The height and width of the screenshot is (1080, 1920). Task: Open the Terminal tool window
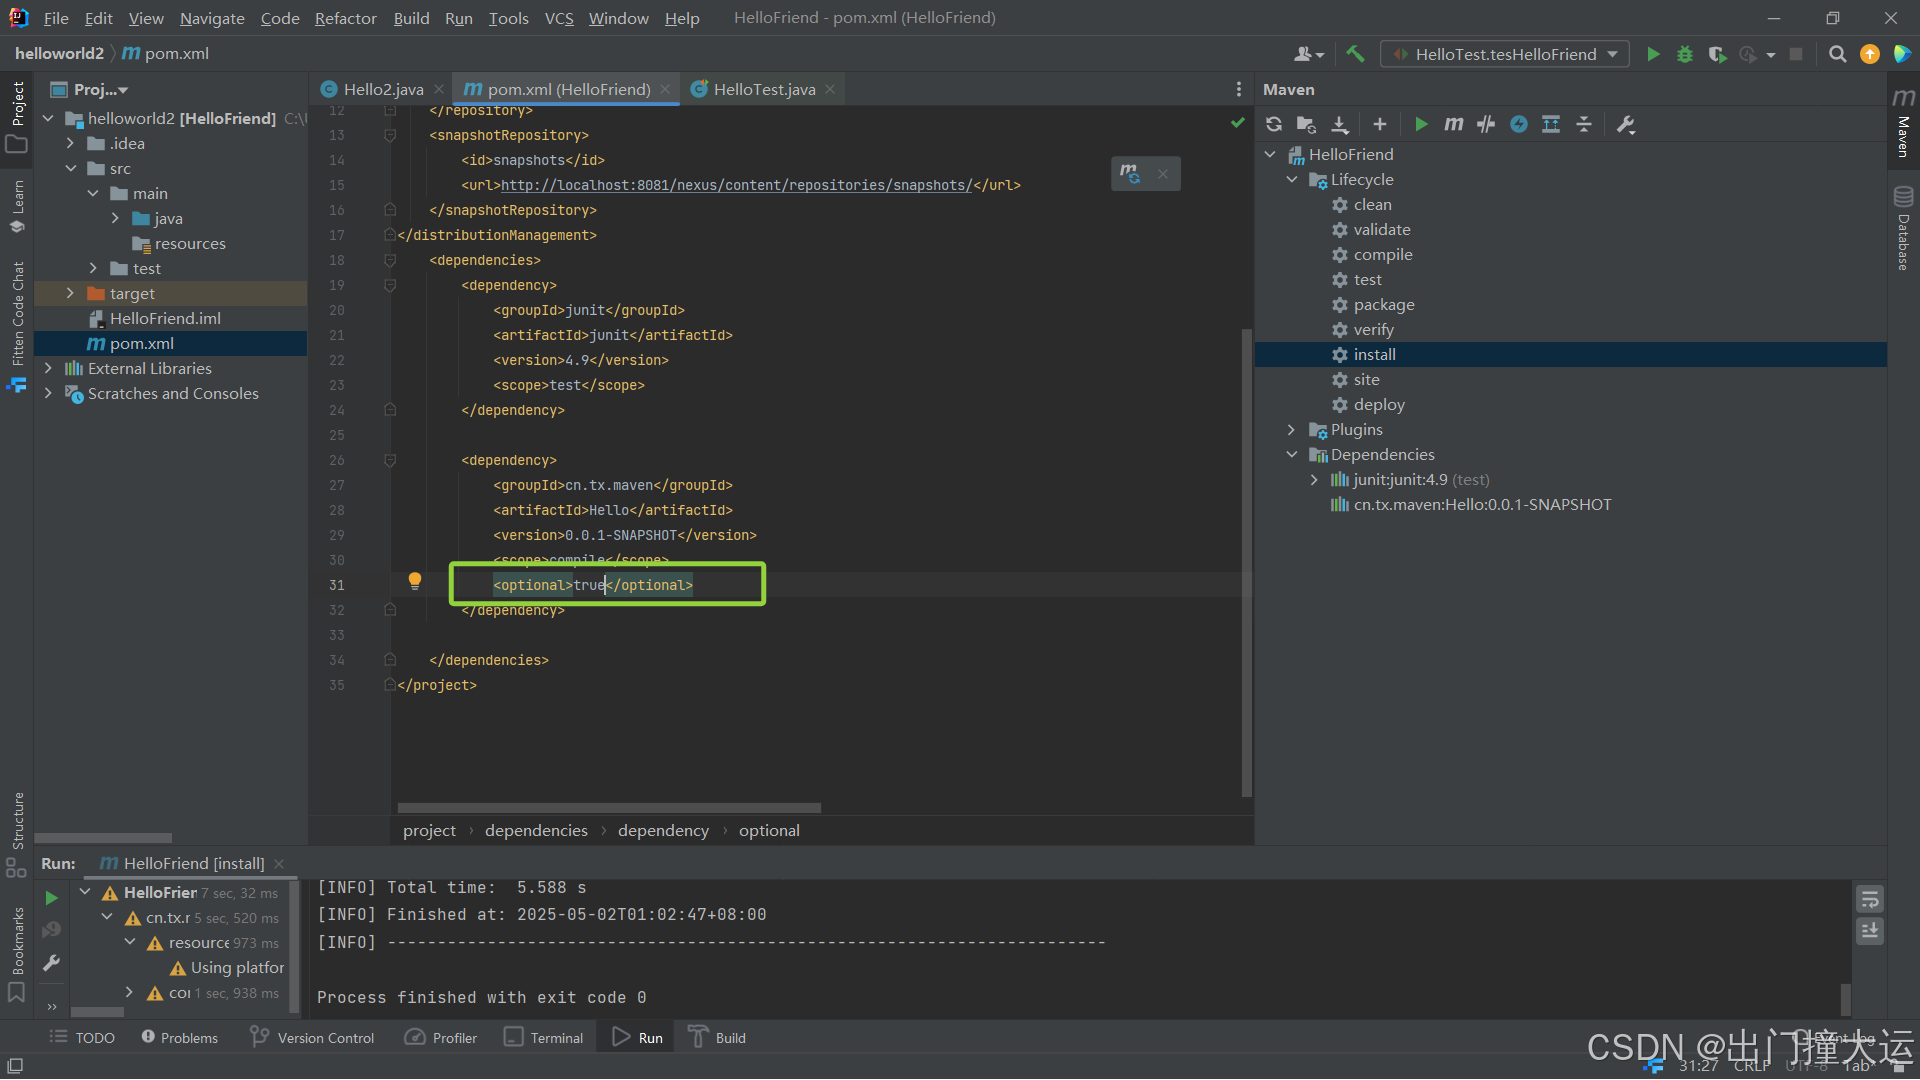tap(544, 1038)
